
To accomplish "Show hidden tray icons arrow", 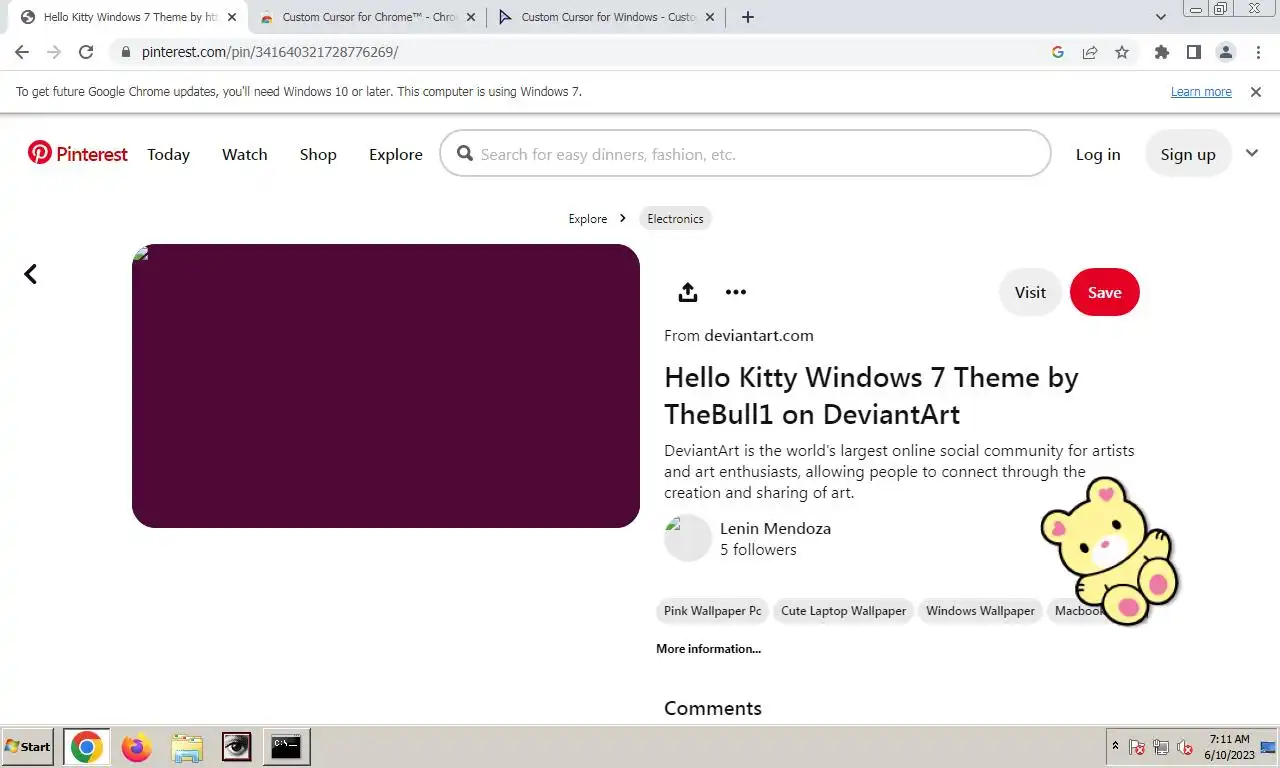I will click(1115, 746).
